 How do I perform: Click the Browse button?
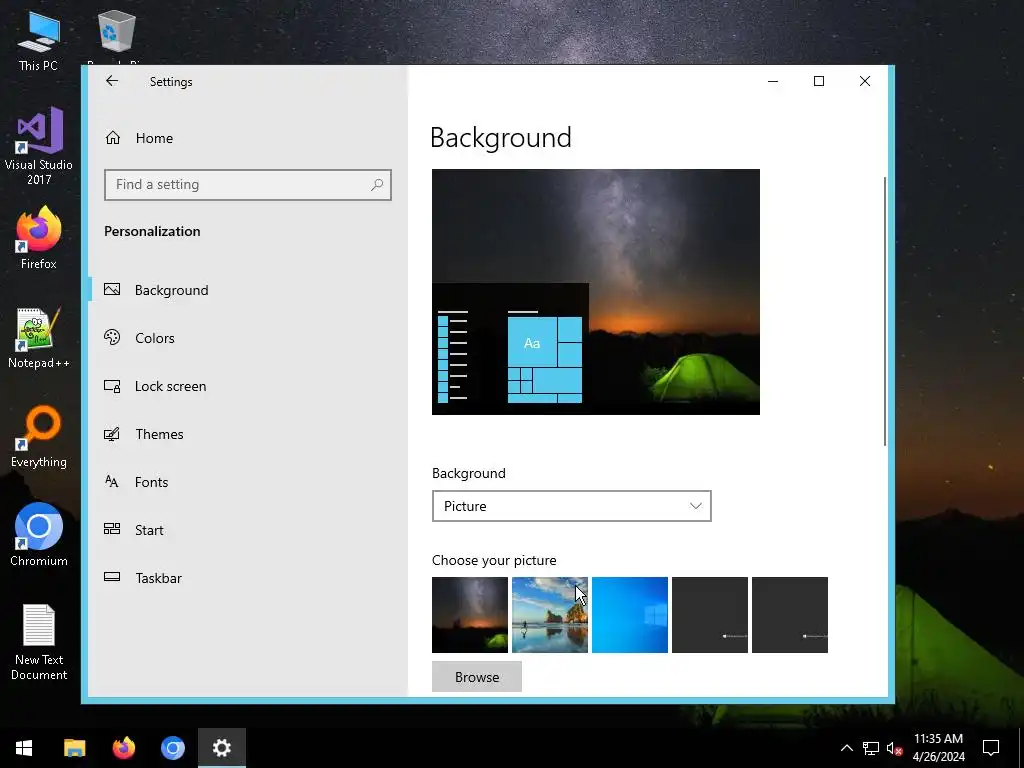click(x=477, y=677)
